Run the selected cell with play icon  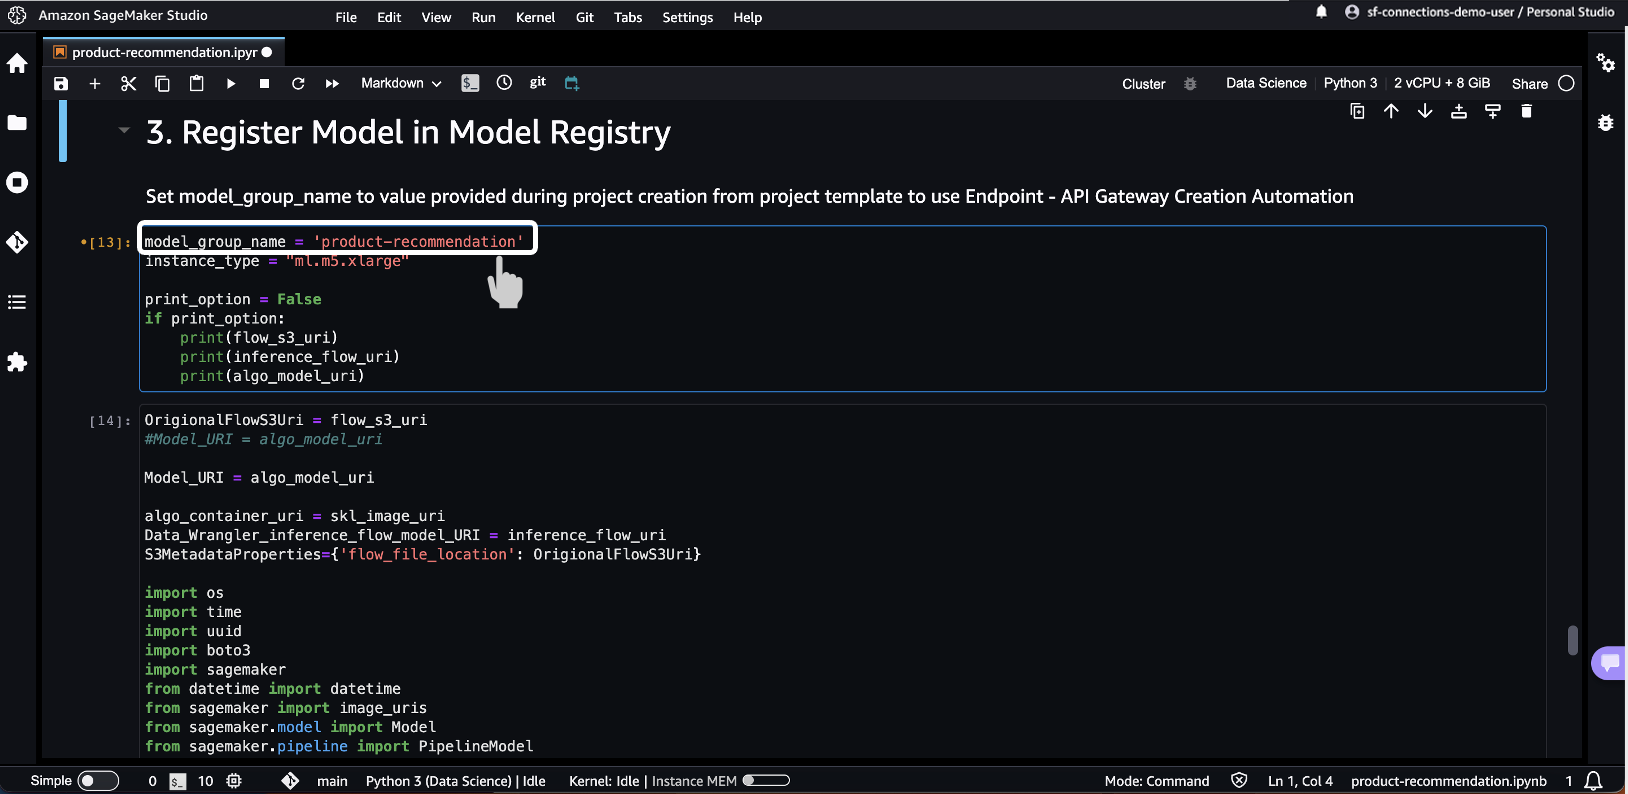(x=230, y=84)
